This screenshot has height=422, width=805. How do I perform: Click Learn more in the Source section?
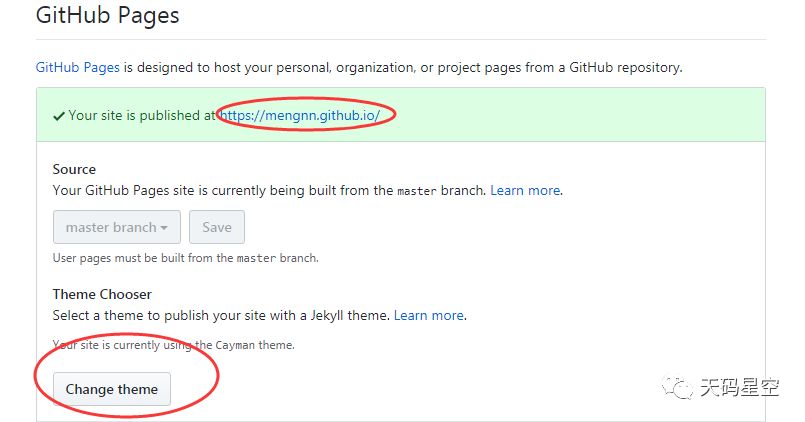(x=526, y=190)
